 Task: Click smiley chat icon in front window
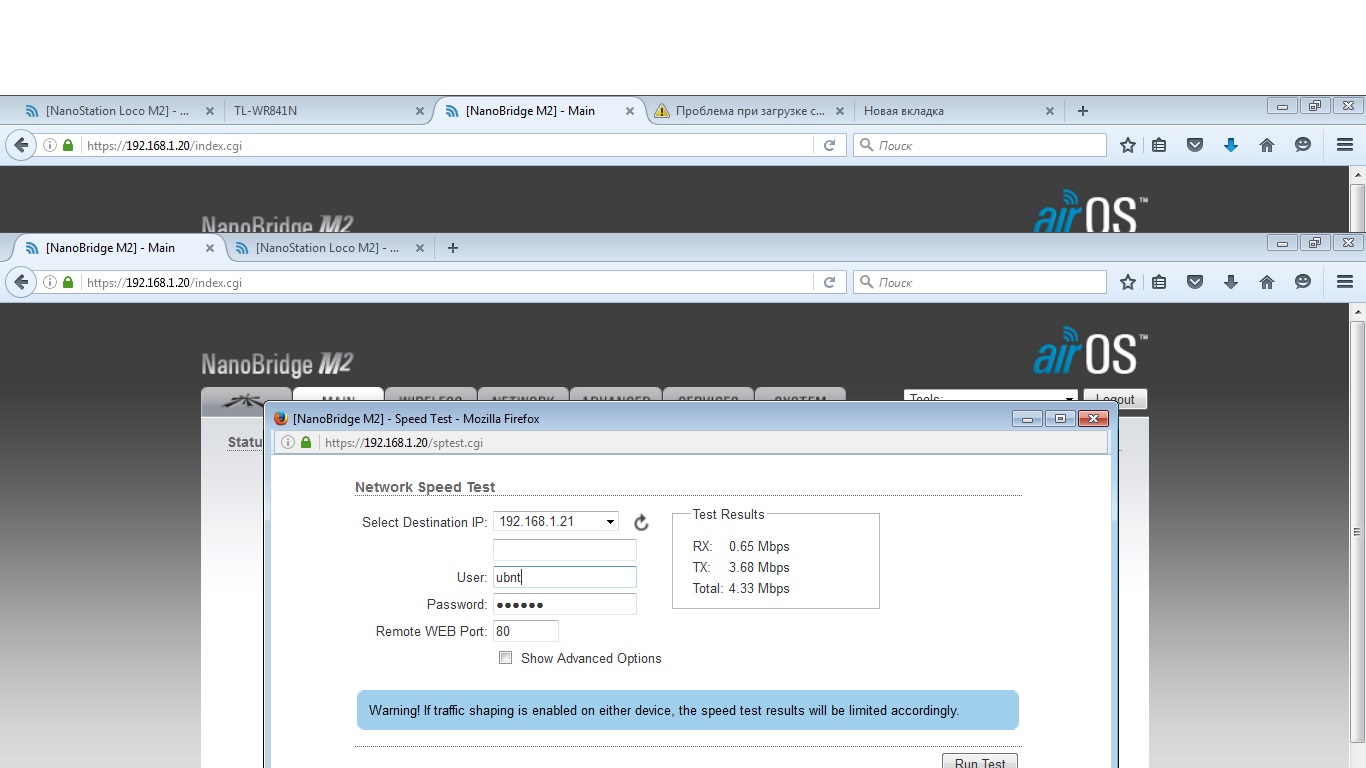pos(1303,282)
